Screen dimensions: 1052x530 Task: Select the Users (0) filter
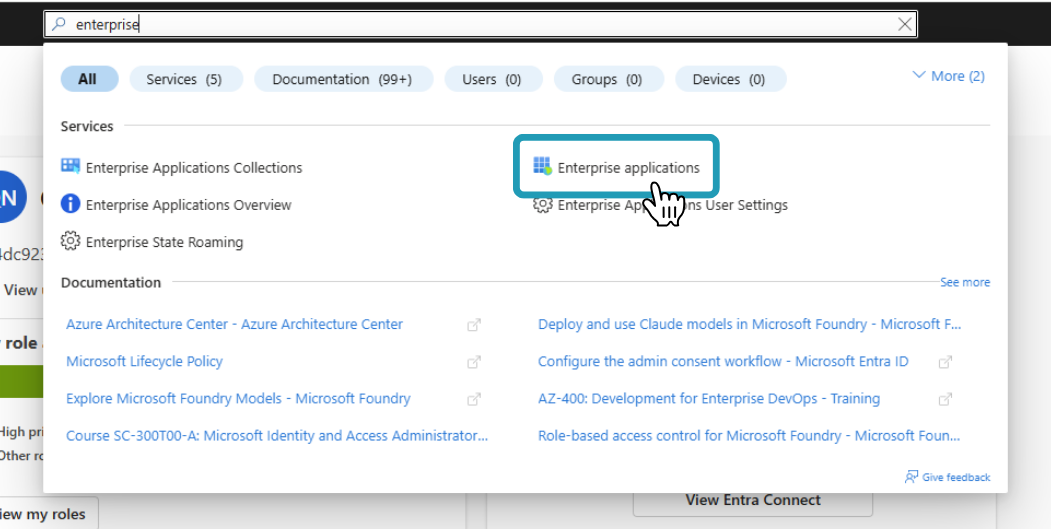(x=492, y=79)
